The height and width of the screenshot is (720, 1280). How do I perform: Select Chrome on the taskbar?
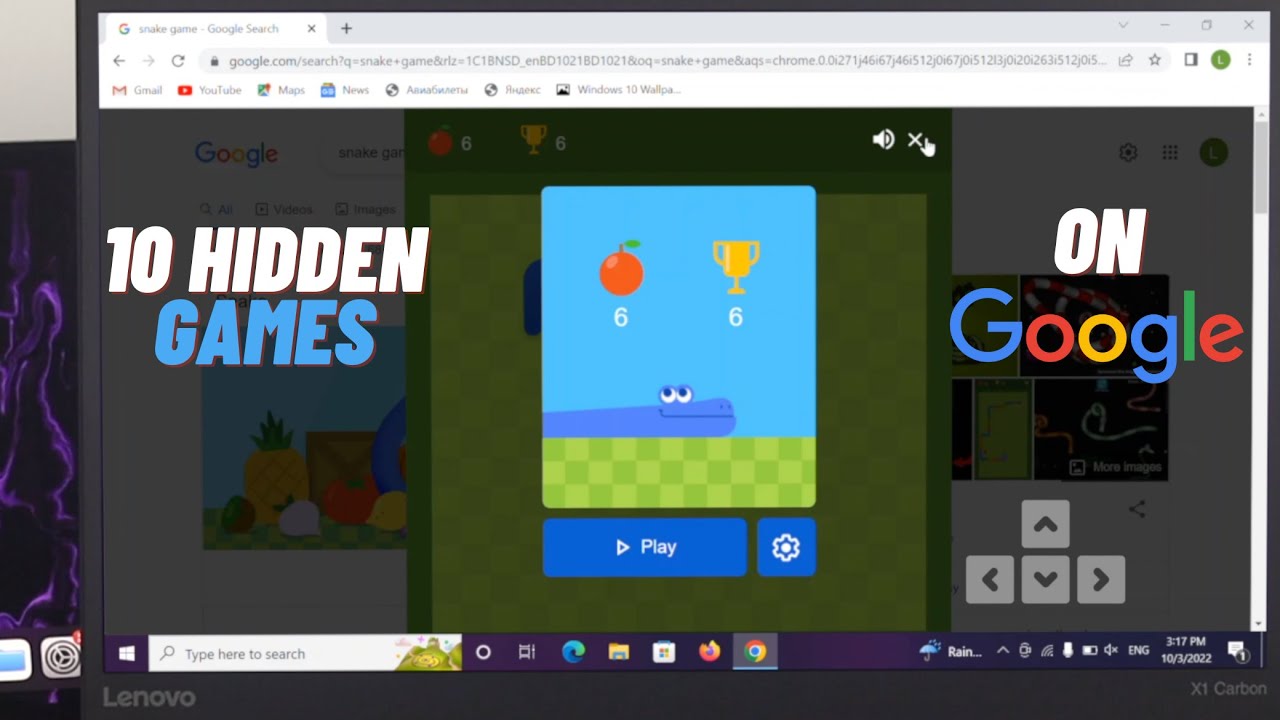coord(755,653)
